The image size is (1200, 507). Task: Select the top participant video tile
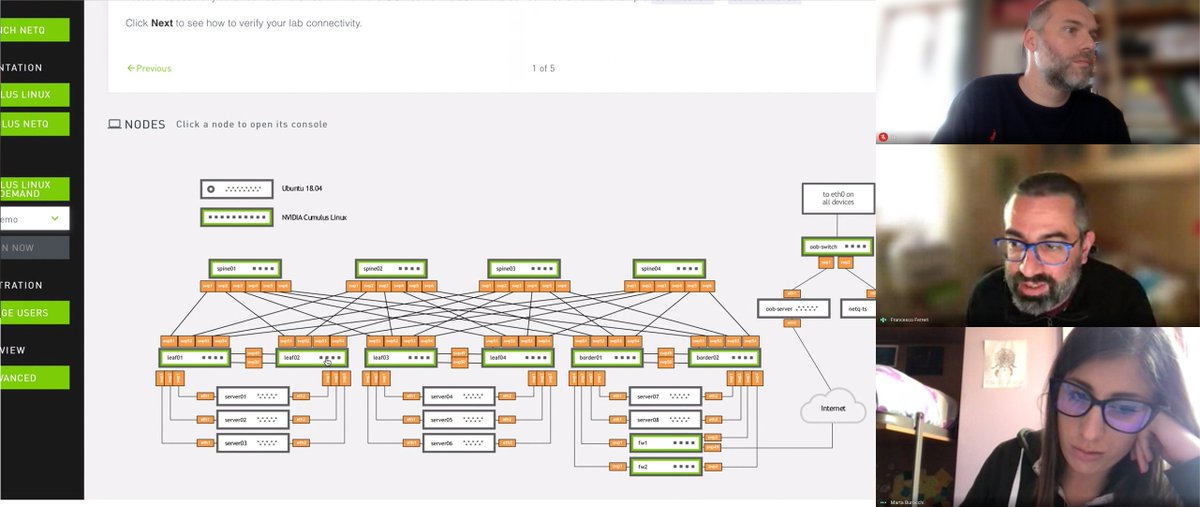point(1038,72)
